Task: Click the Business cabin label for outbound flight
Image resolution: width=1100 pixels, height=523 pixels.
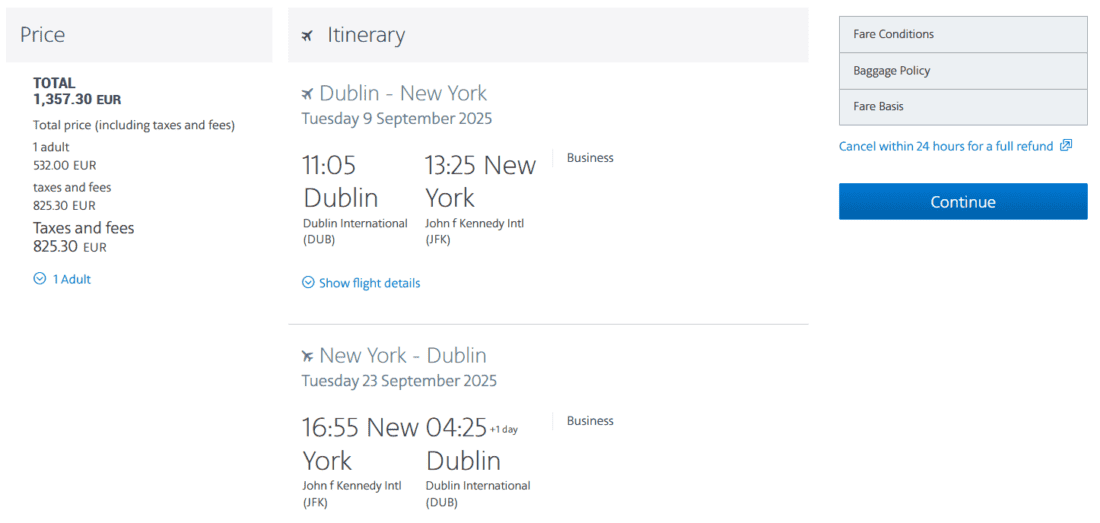Action: (x=590, y=158)
